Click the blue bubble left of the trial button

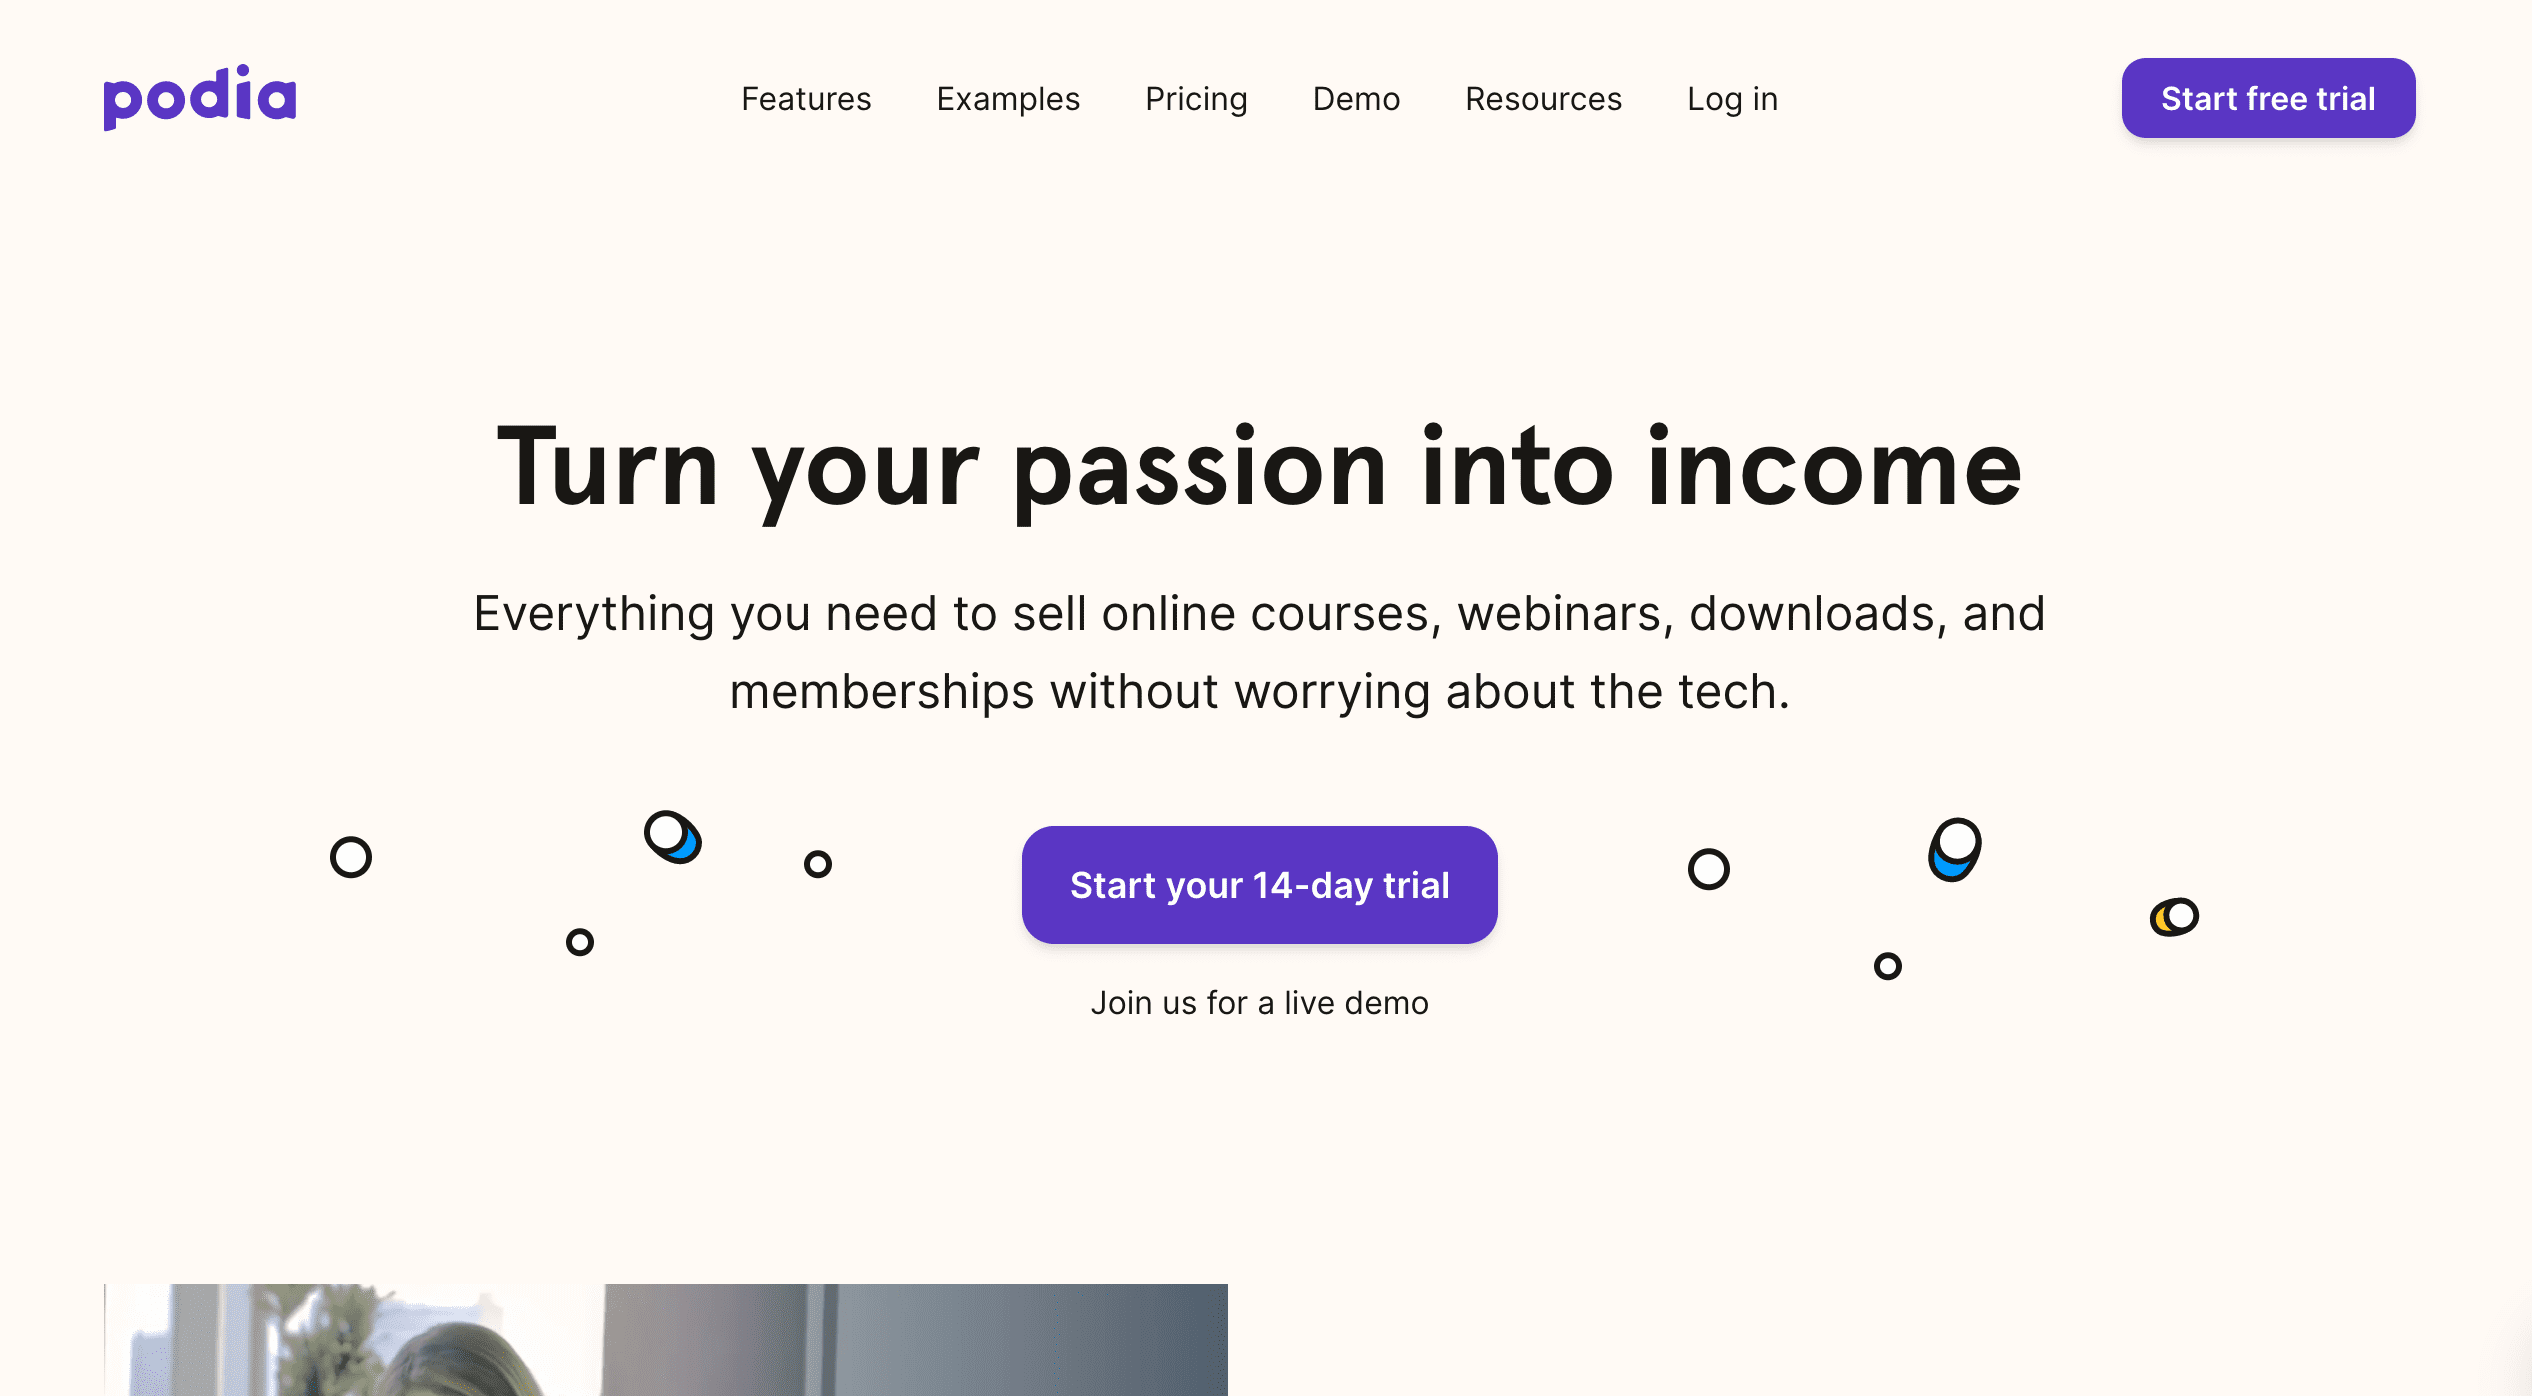673,837
